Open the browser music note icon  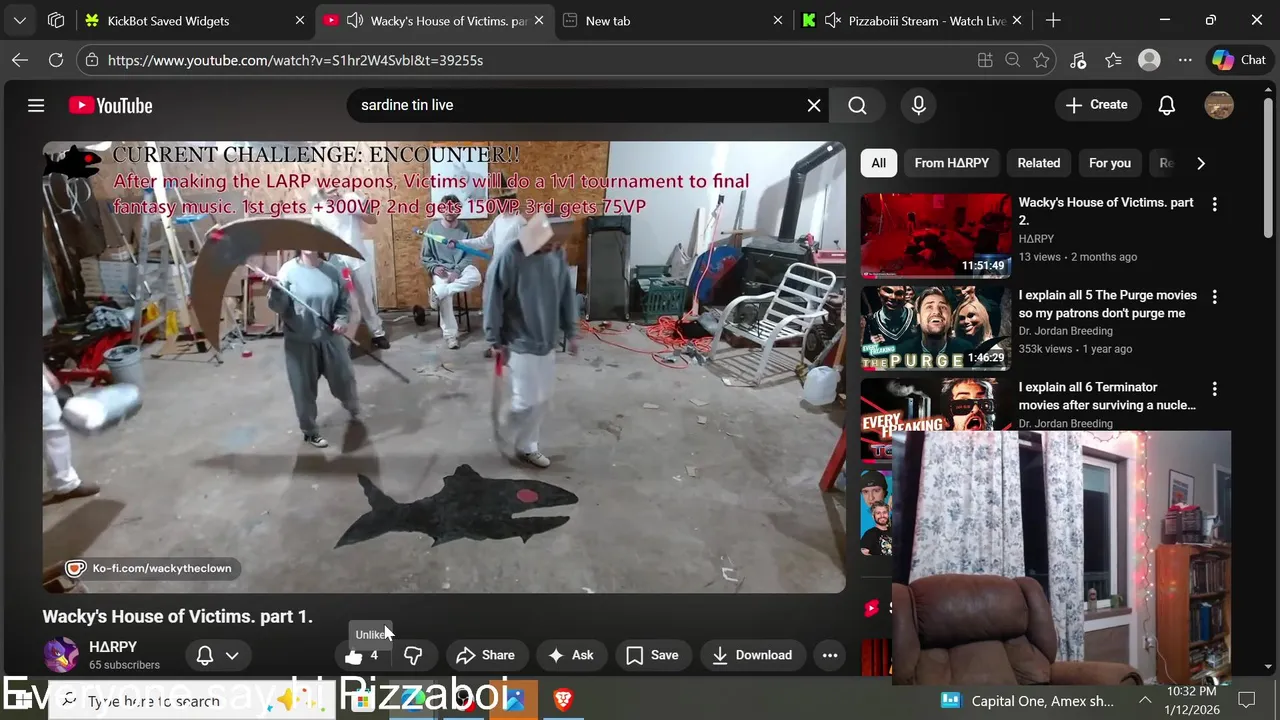click(1078, 60)
